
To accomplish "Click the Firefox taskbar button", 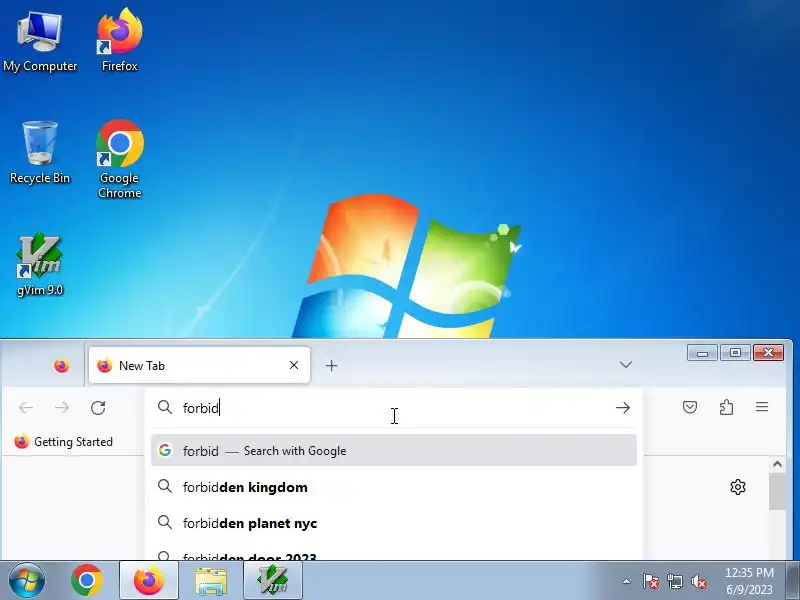I will coord(148,581).
